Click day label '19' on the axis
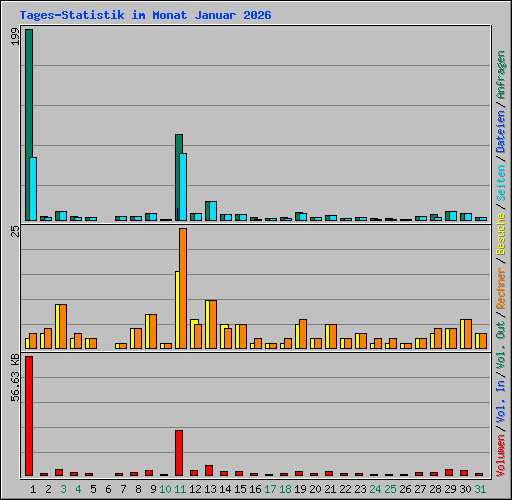Image resolution: width=512 pixels, height=500 pixels. [300, 489]
